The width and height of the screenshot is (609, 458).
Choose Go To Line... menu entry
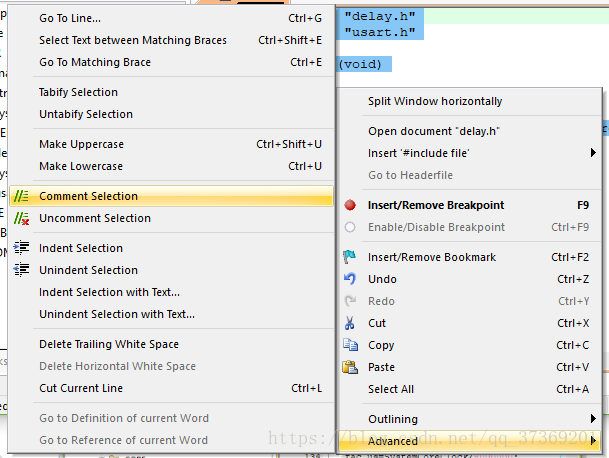coord(70,18)
